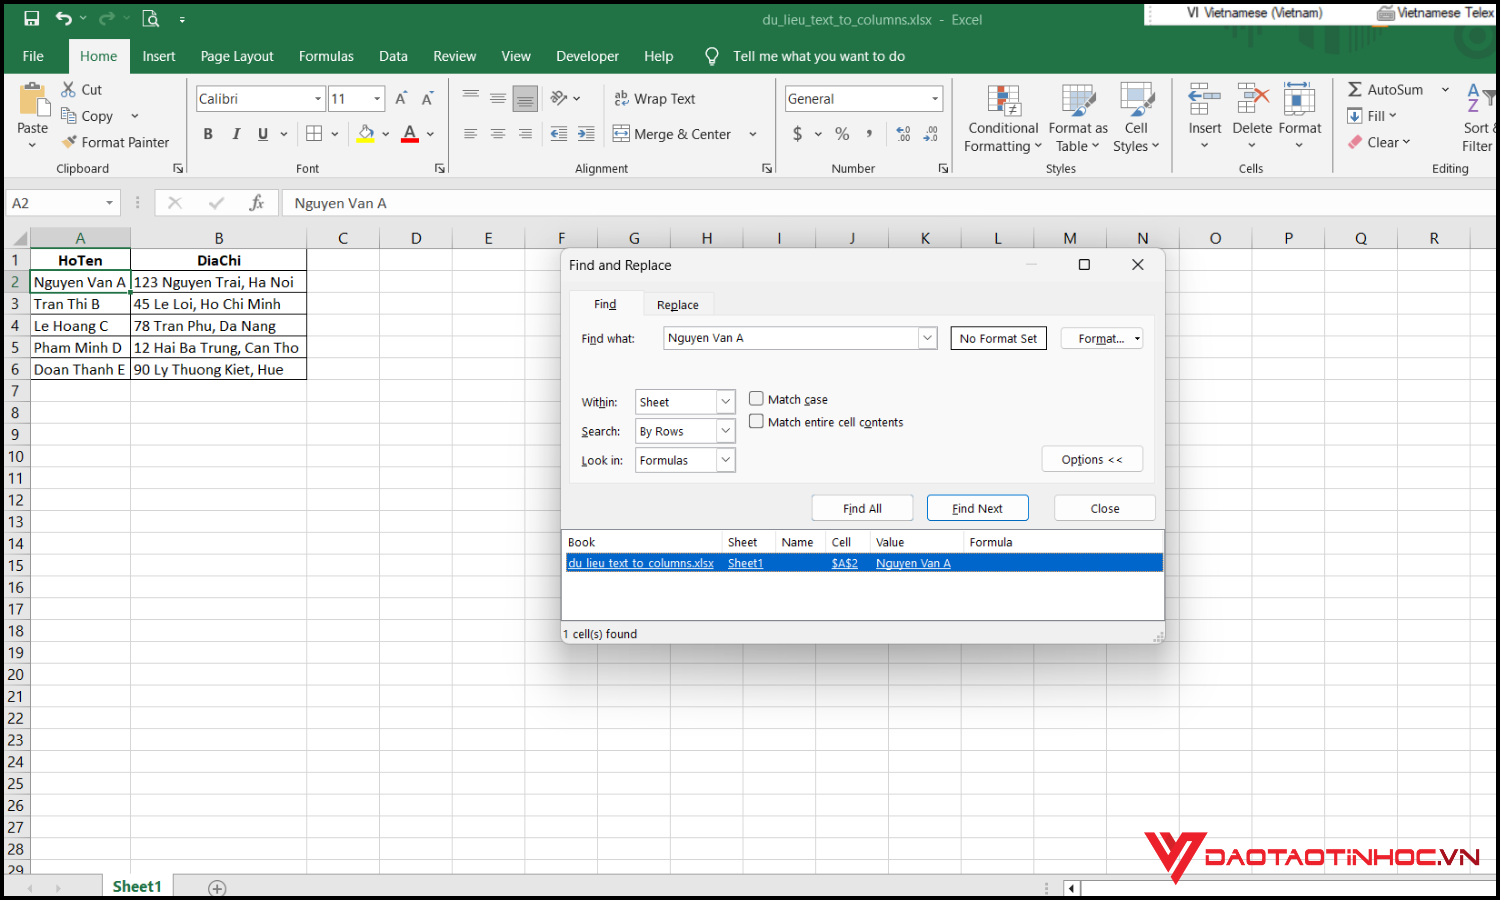This screenshot has width=1500, height=900.
Task: Click Merge & Center
Action: coord(672,134)
